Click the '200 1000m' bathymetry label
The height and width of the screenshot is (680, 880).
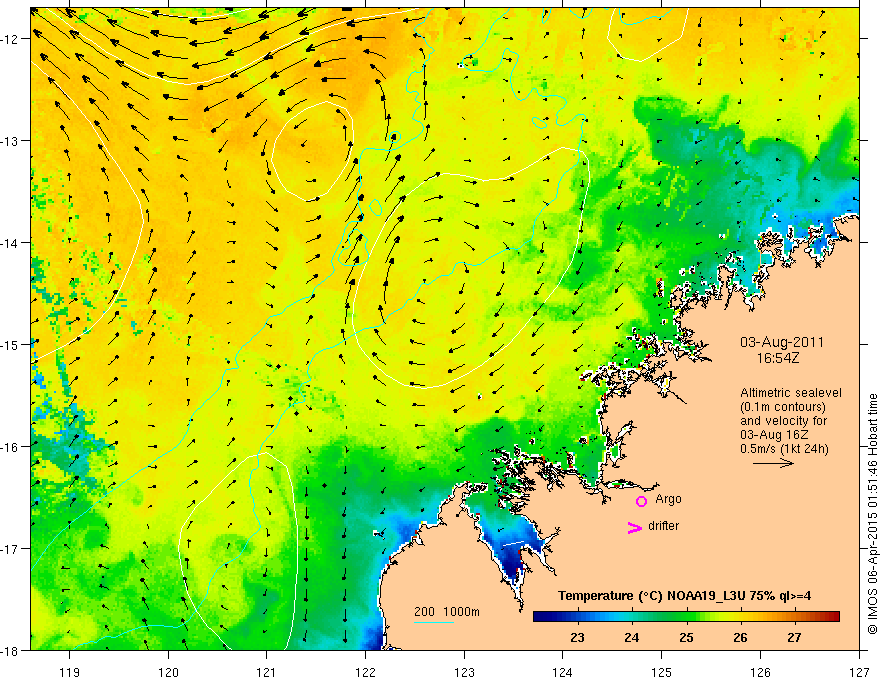pyautogui.click(x=447, y=612)
